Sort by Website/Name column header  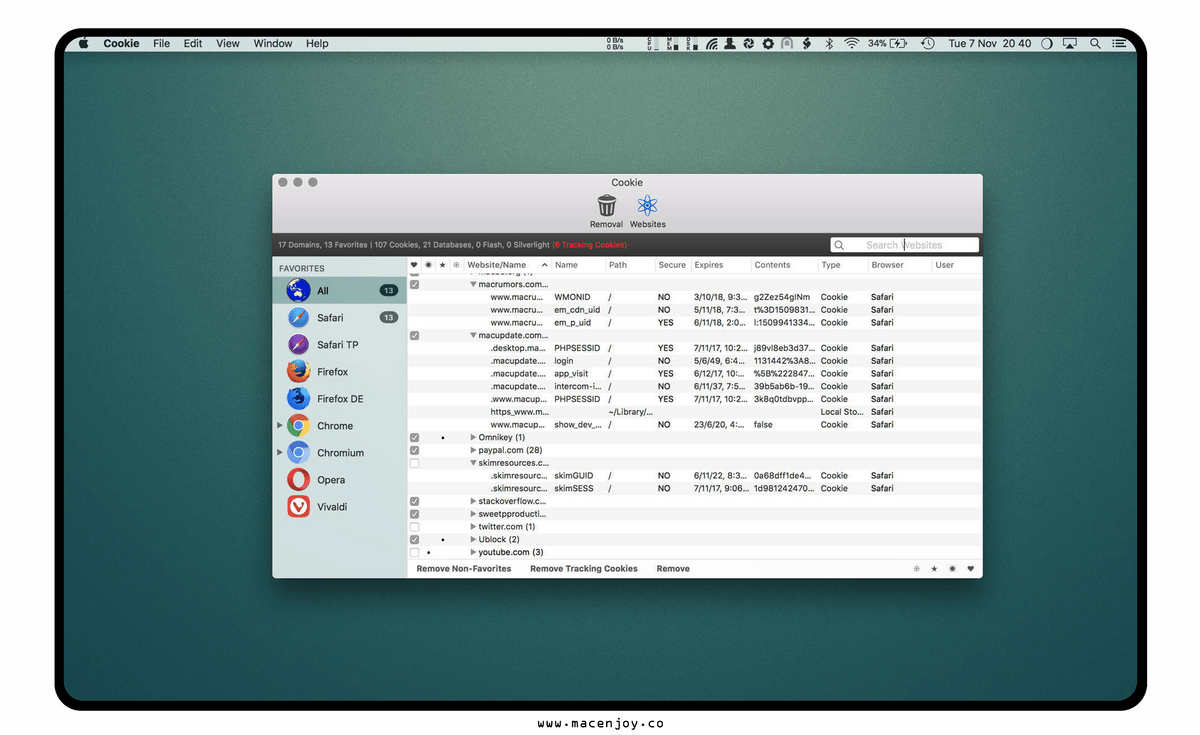(508, 265)
